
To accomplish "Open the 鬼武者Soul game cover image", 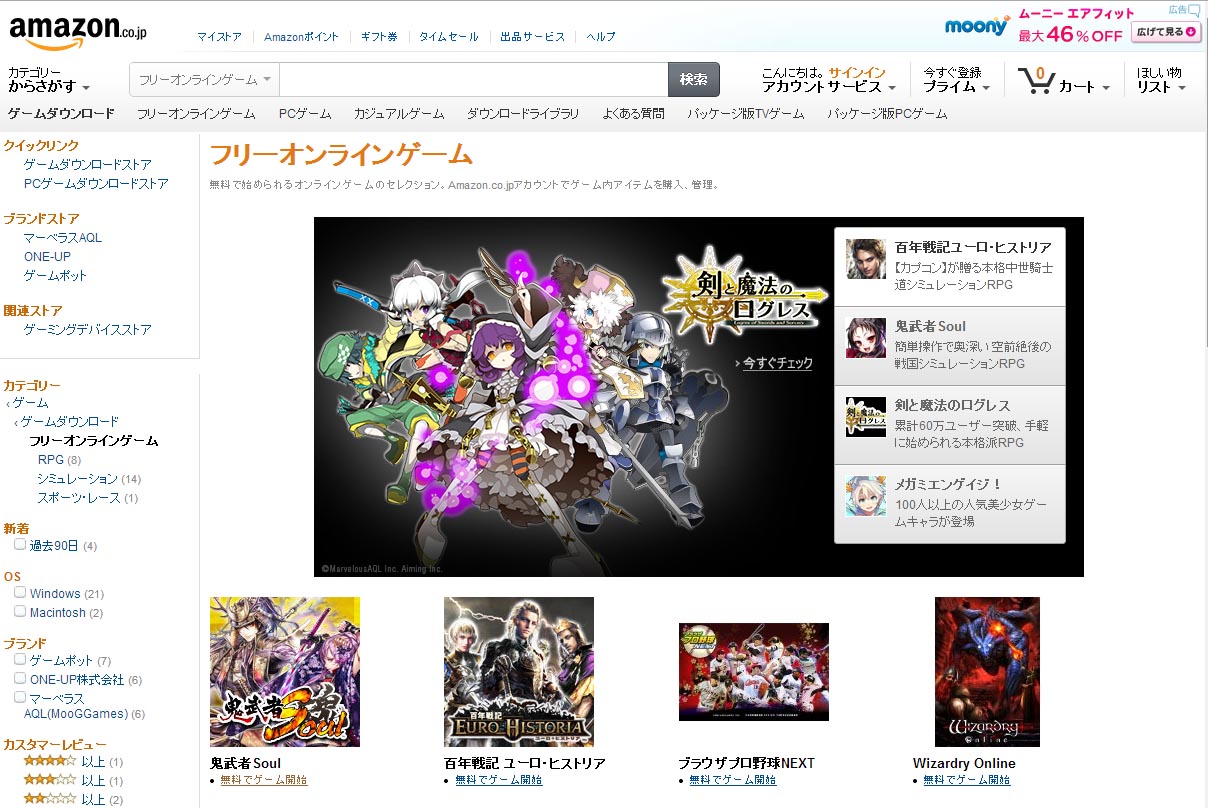I will click(x=285, y=672).
